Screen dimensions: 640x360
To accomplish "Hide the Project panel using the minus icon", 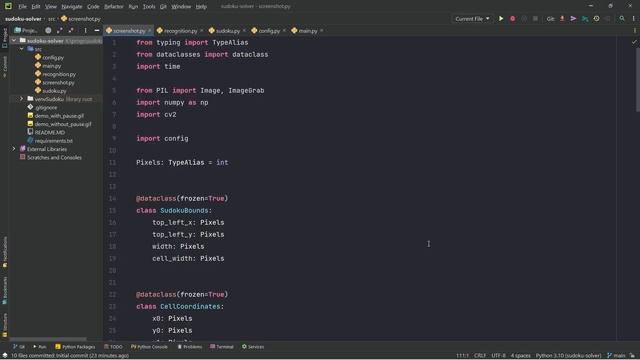I will [97, 31].
